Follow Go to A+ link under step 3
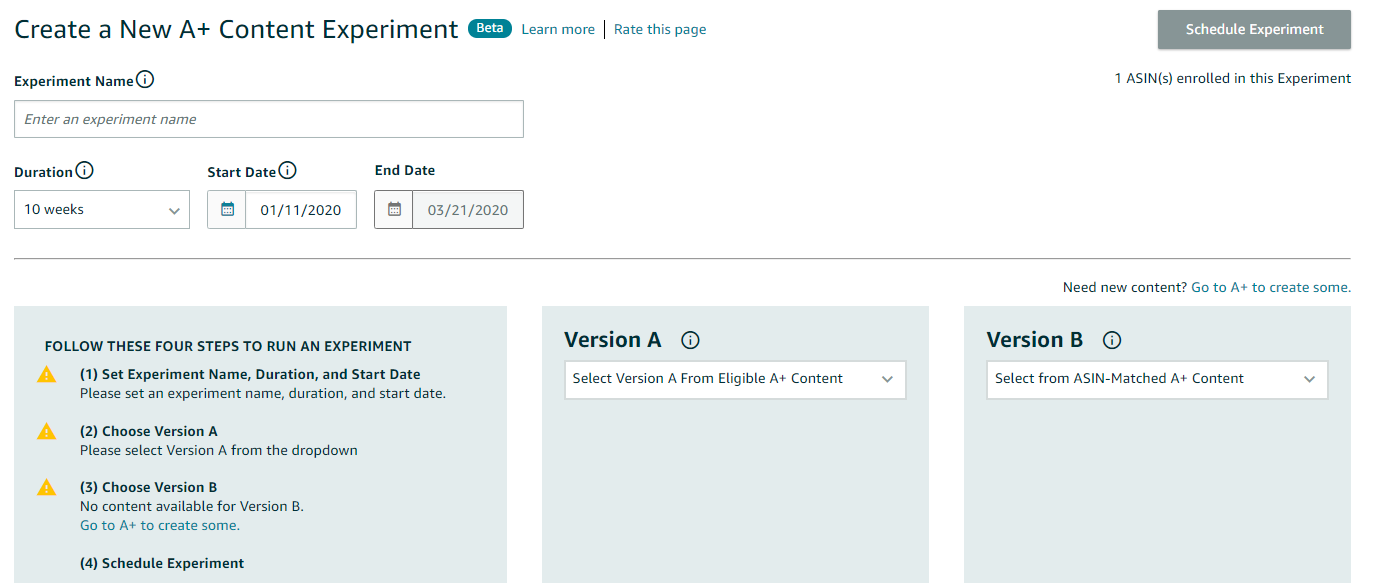The height and width of the screenshot is (583, 1390). (x=160, y=525)
